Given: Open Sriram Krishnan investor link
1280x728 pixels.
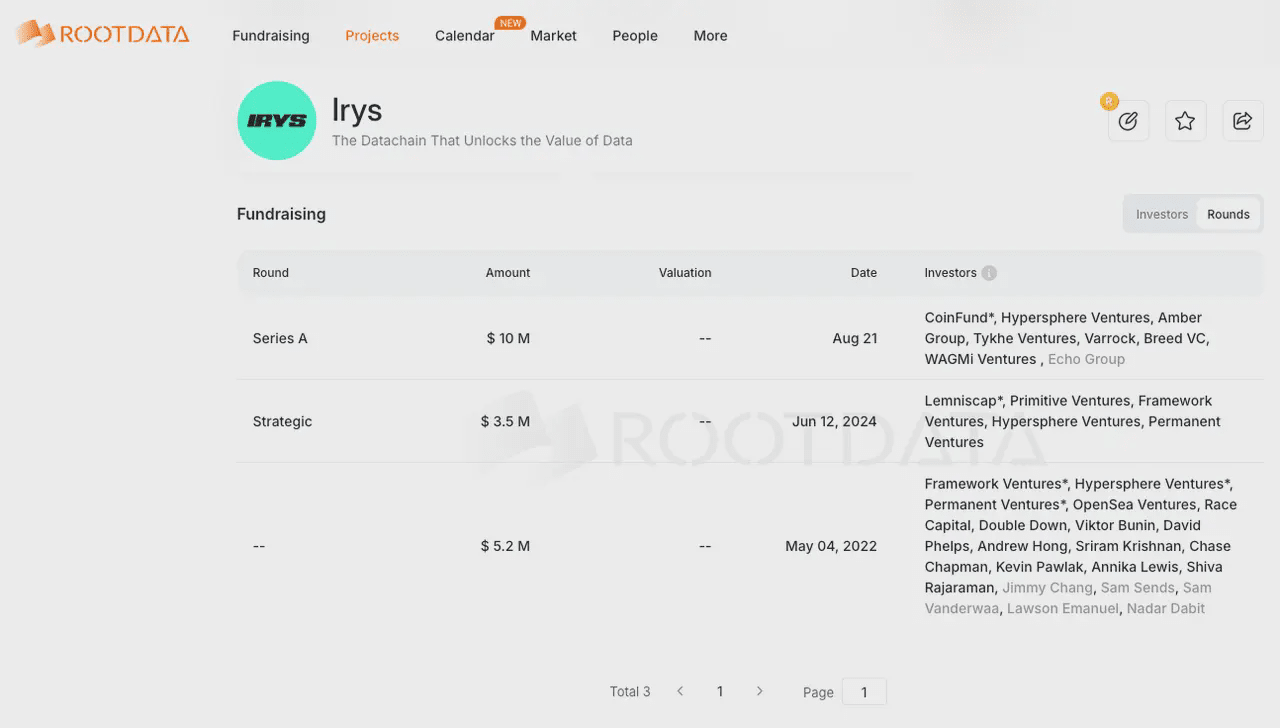Looking at the screenshot, I should point(1128,546).
